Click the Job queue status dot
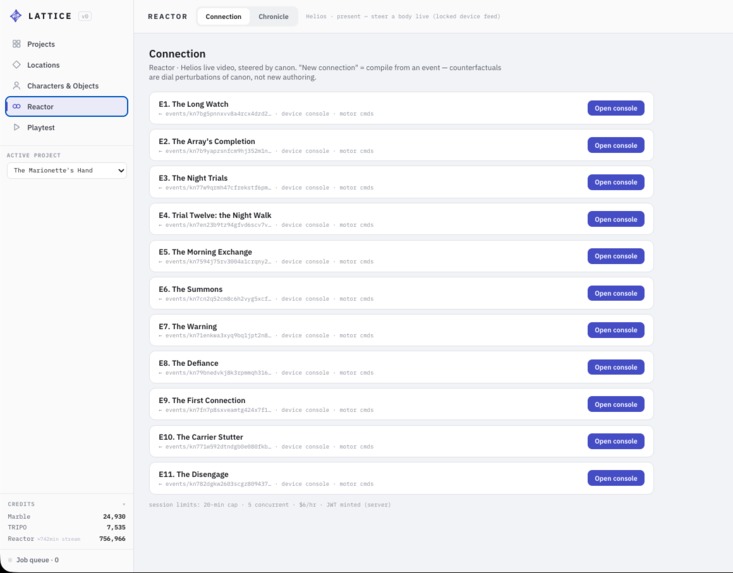This screenshot has width=733, height=573. tap(10, 560)
